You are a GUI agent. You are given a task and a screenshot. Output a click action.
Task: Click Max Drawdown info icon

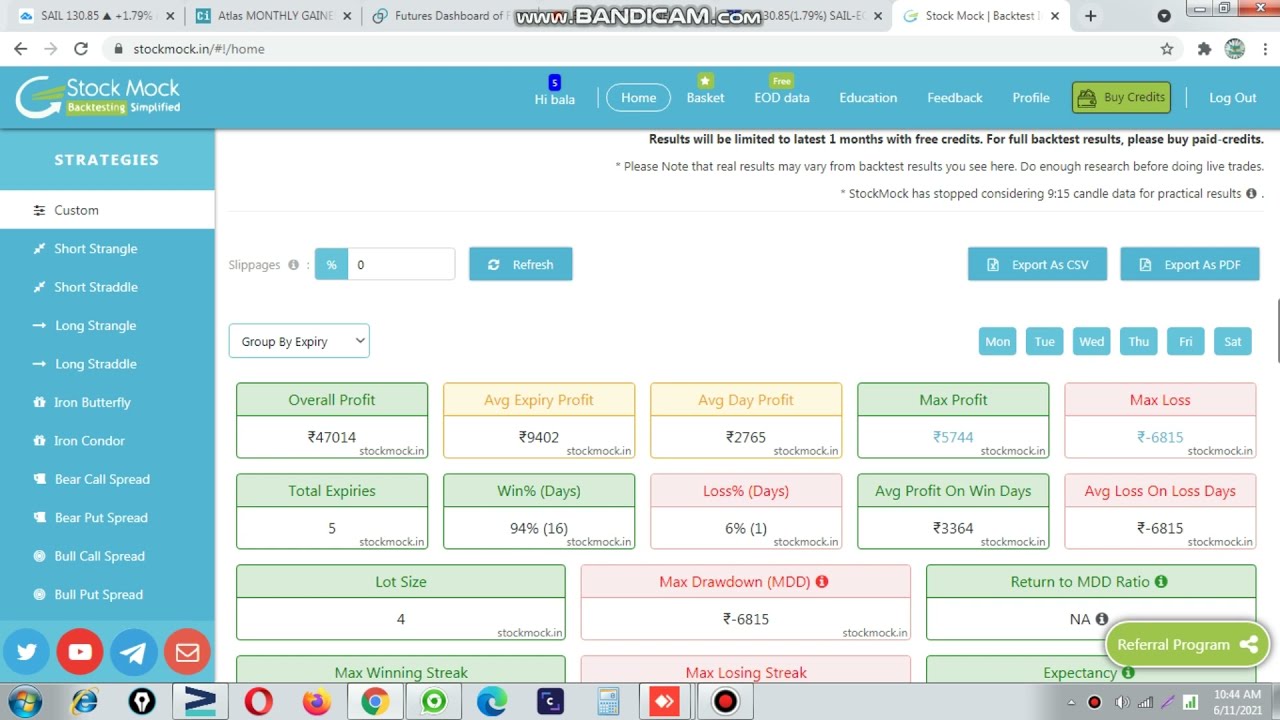click(x=822, y=581)
